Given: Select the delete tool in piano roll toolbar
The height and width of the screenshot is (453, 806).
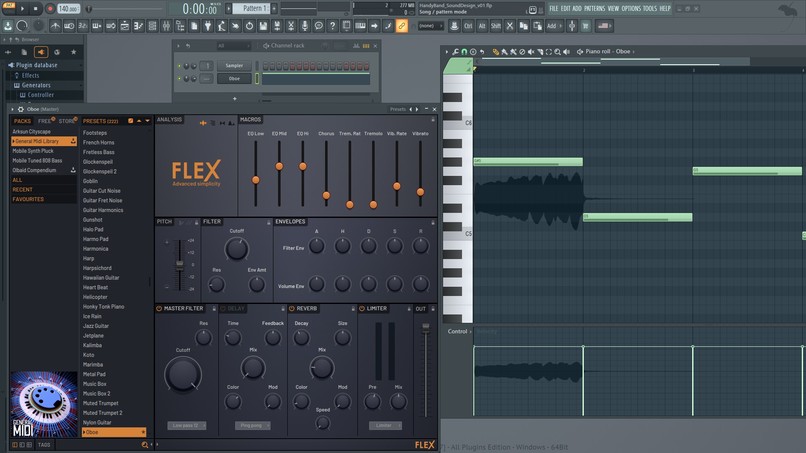Looking at the screenshot, I should (522, 52).
